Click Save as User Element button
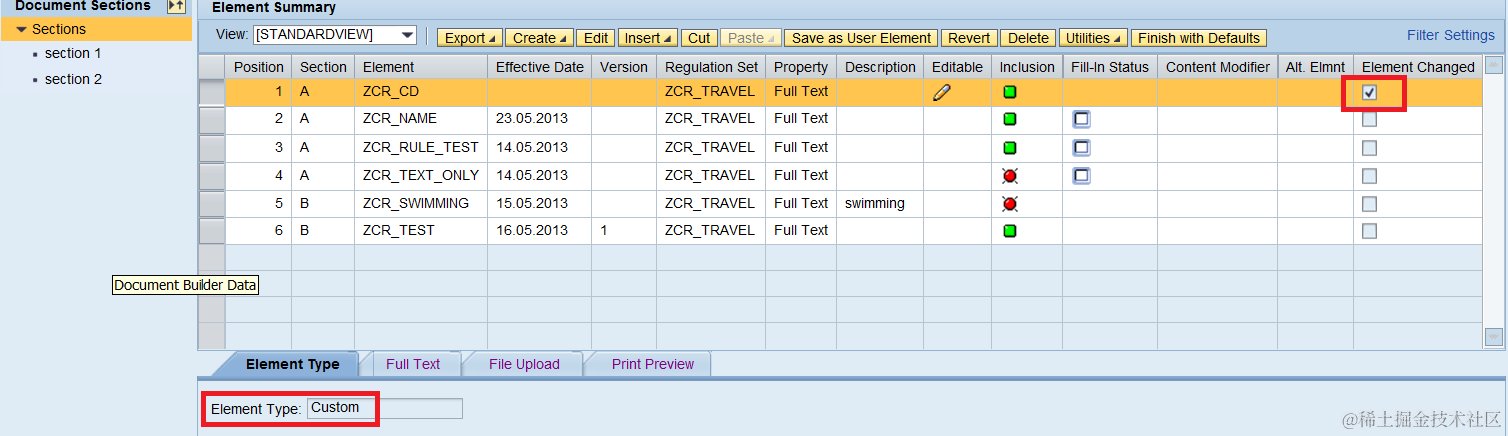1508x436 pixels. pyautogui.click(x=861, y=38)
